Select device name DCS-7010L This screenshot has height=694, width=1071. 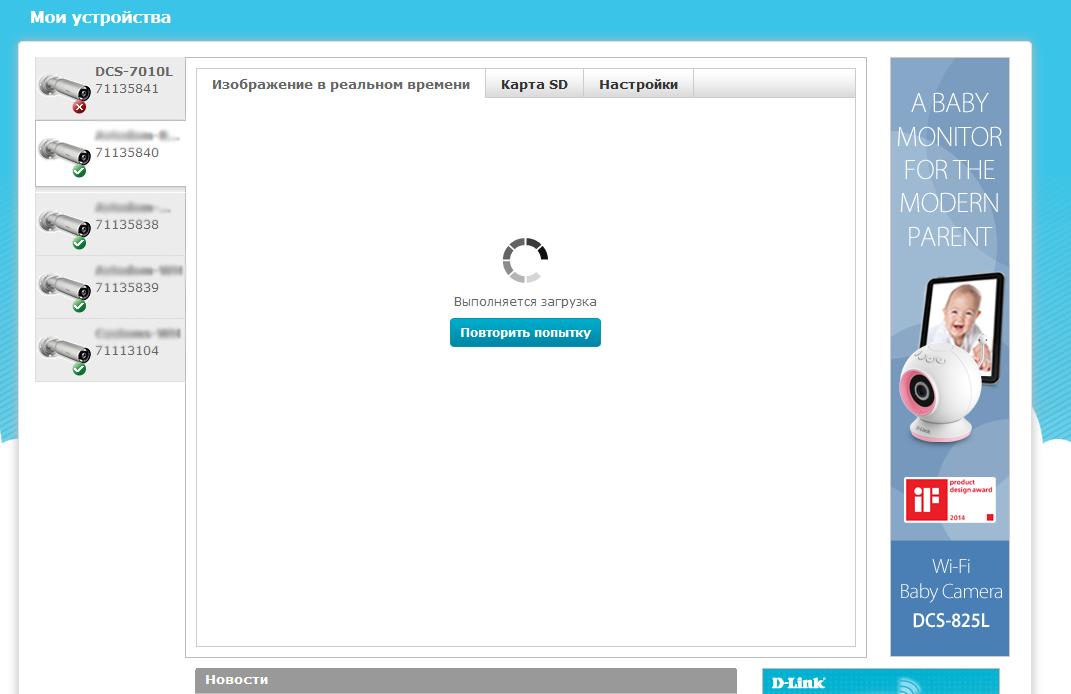pyautogui.click(x=134, y=71)
